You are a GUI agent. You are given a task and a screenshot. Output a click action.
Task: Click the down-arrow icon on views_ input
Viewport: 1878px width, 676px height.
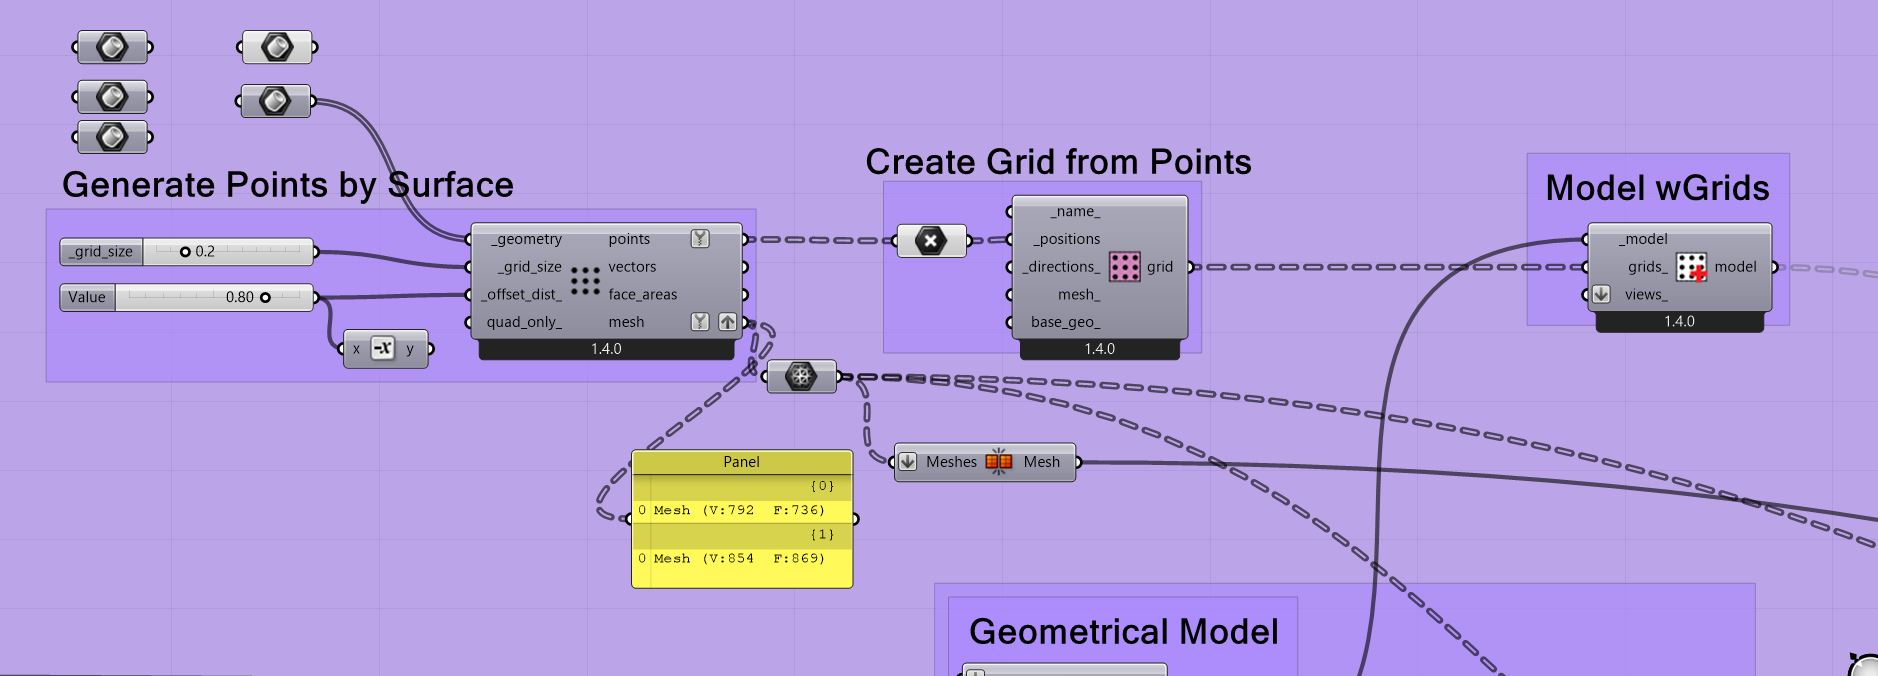[x=1601, y=294]
